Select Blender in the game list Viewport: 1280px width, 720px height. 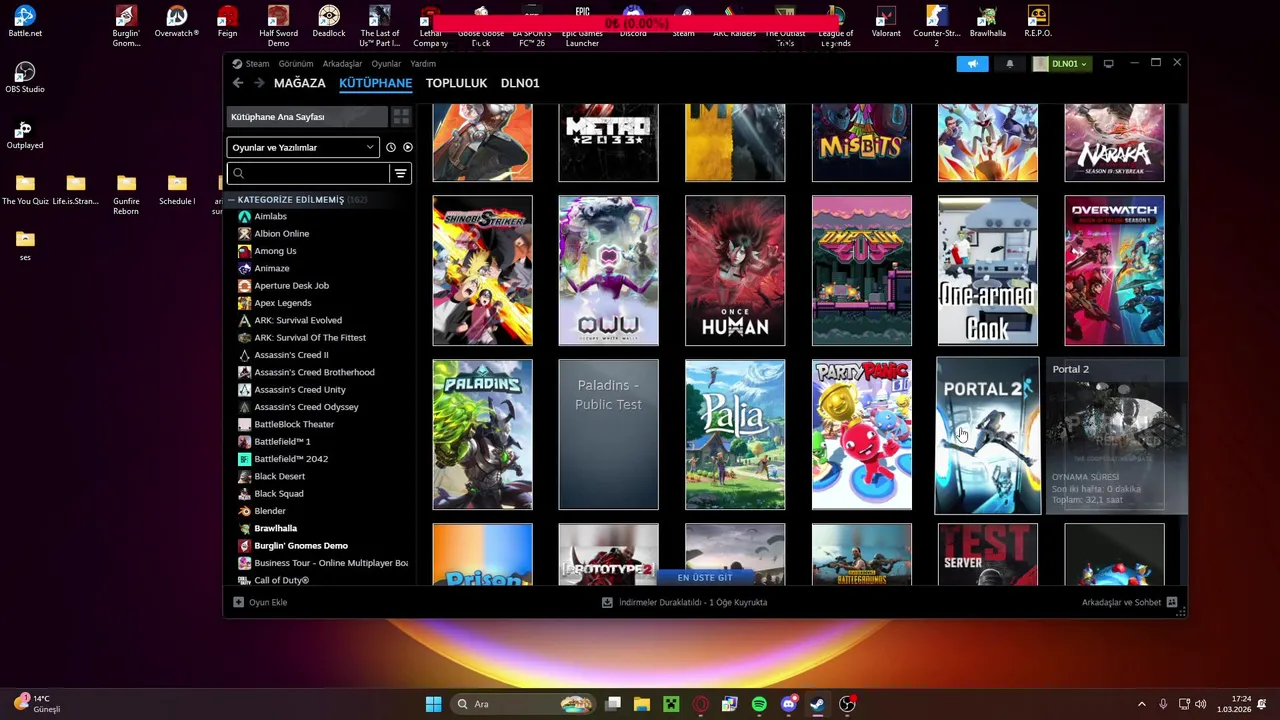pyautogui.click(x=270, y=511)
